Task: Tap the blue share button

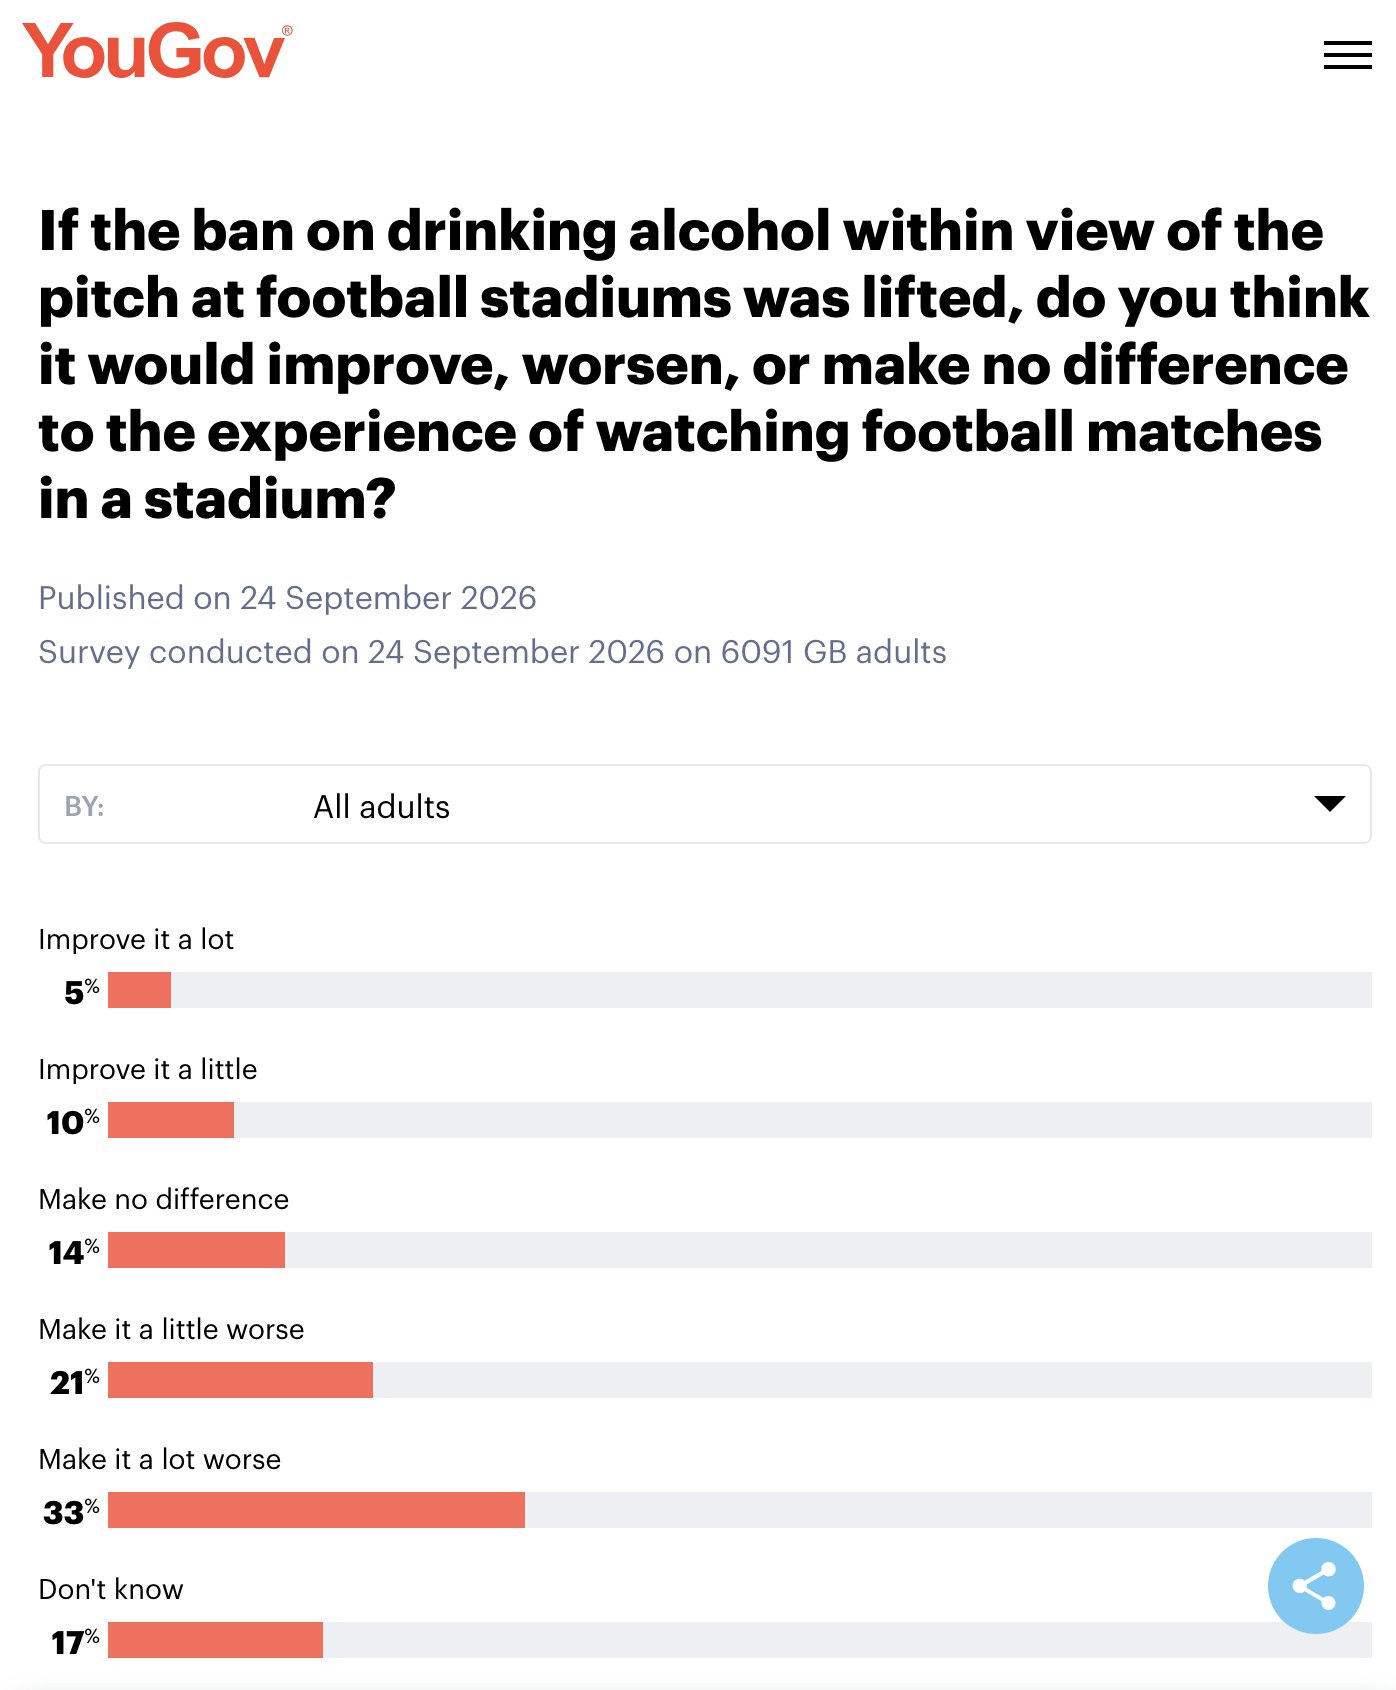Action: click(x=1315, y=1585)
